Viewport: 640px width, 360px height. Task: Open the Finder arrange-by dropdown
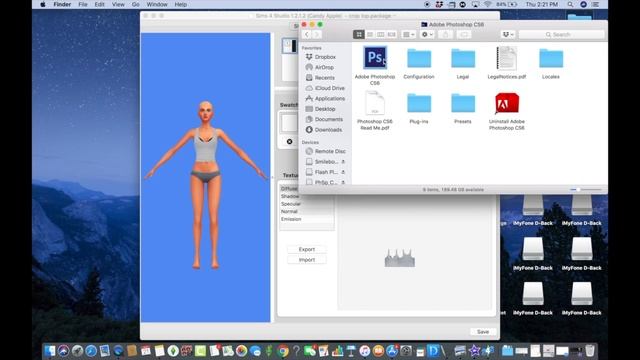click(409, 35)
